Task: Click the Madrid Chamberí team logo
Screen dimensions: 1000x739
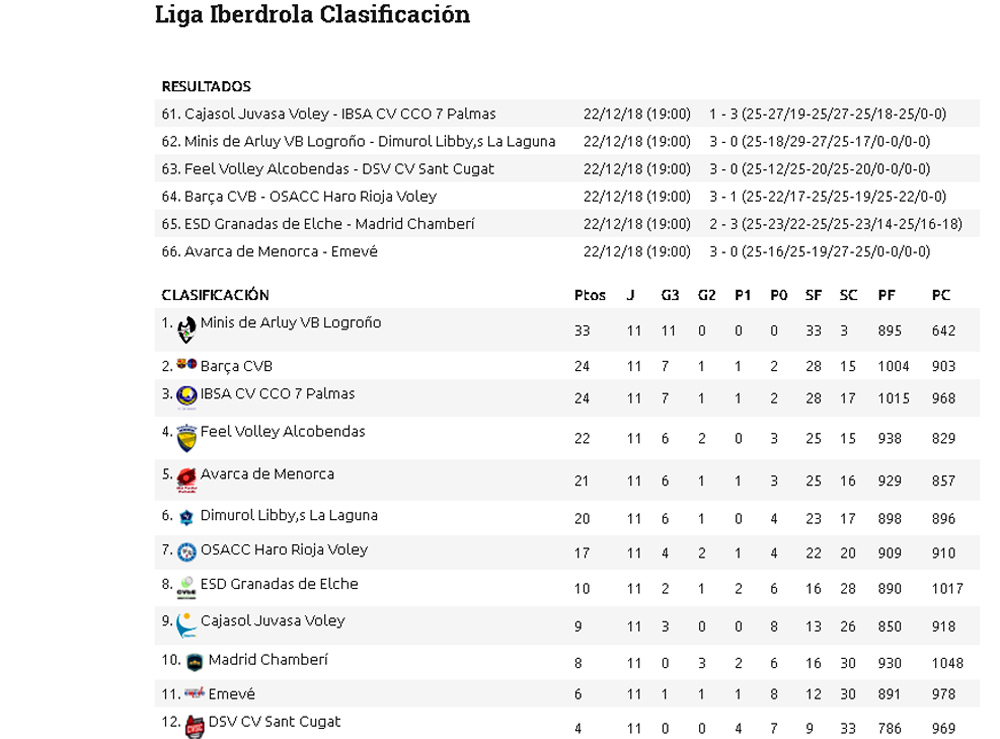Action: pos(194,662)
